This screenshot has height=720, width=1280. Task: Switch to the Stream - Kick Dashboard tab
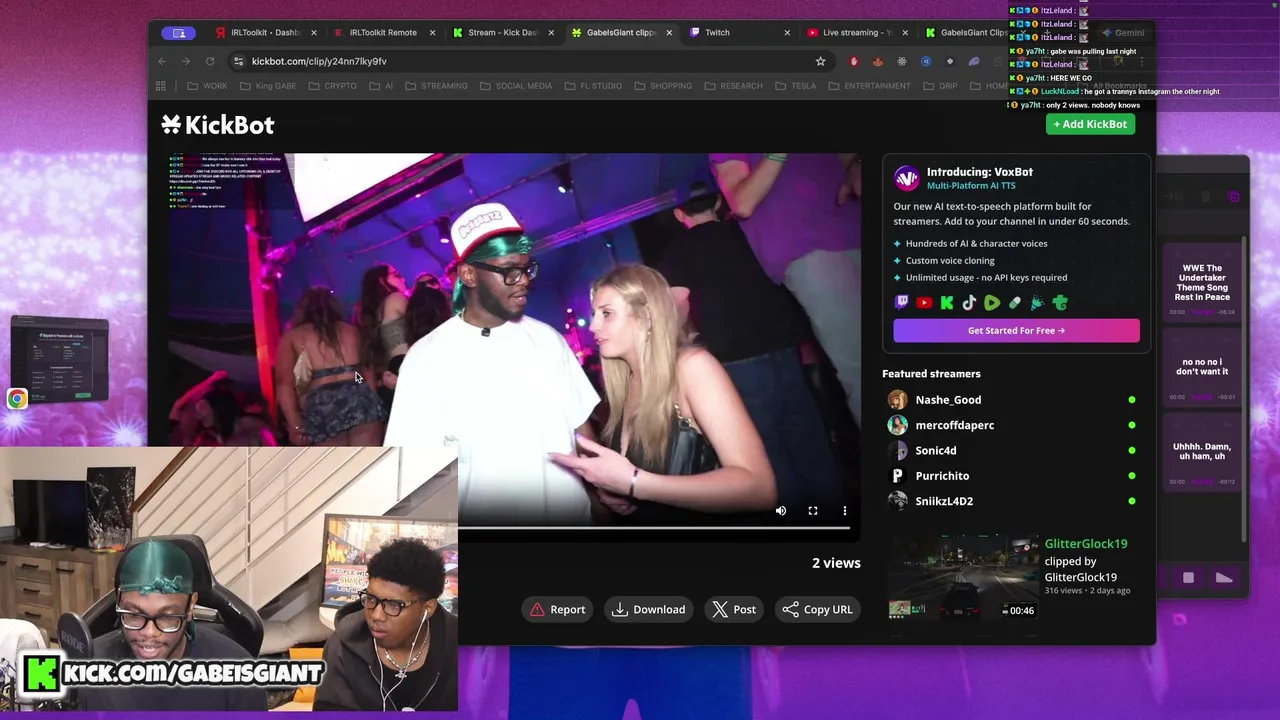502,32
